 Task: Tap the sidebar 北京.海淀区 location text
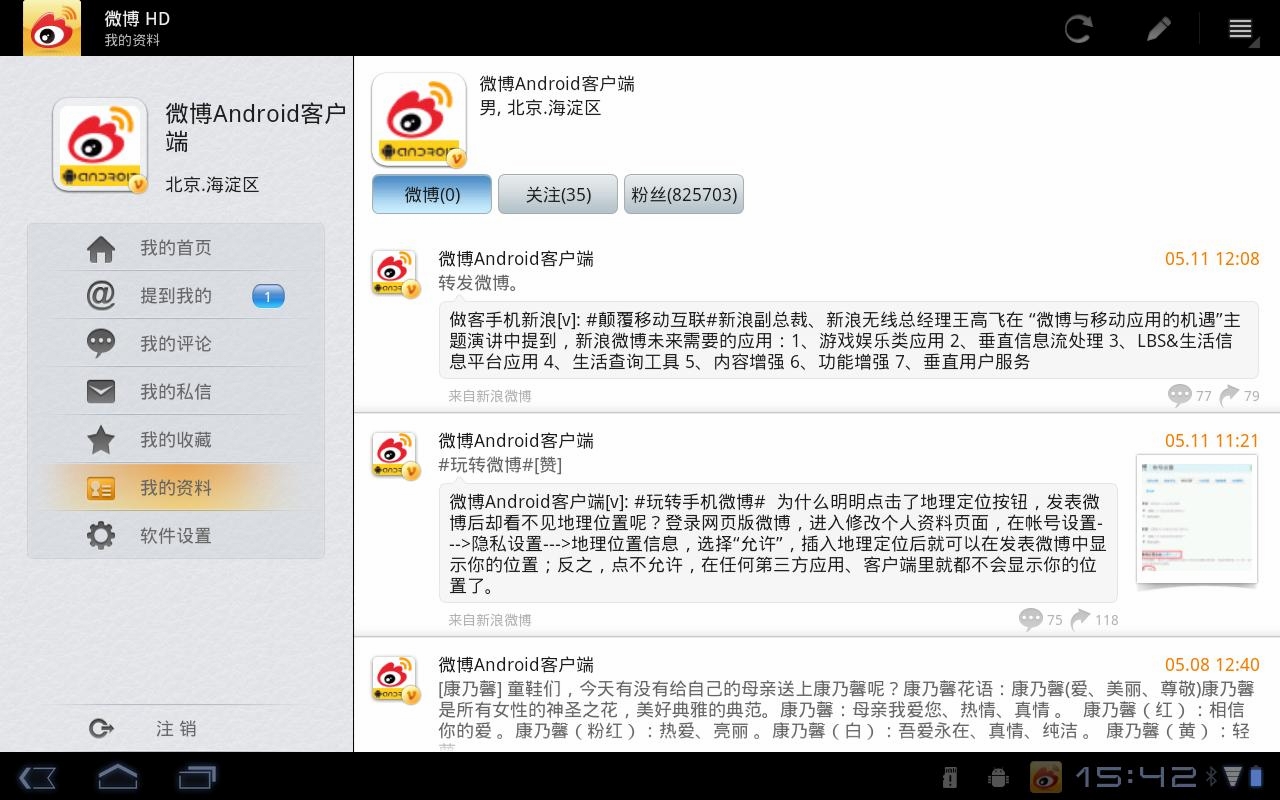pyautogui.click(x=212, y=185)
